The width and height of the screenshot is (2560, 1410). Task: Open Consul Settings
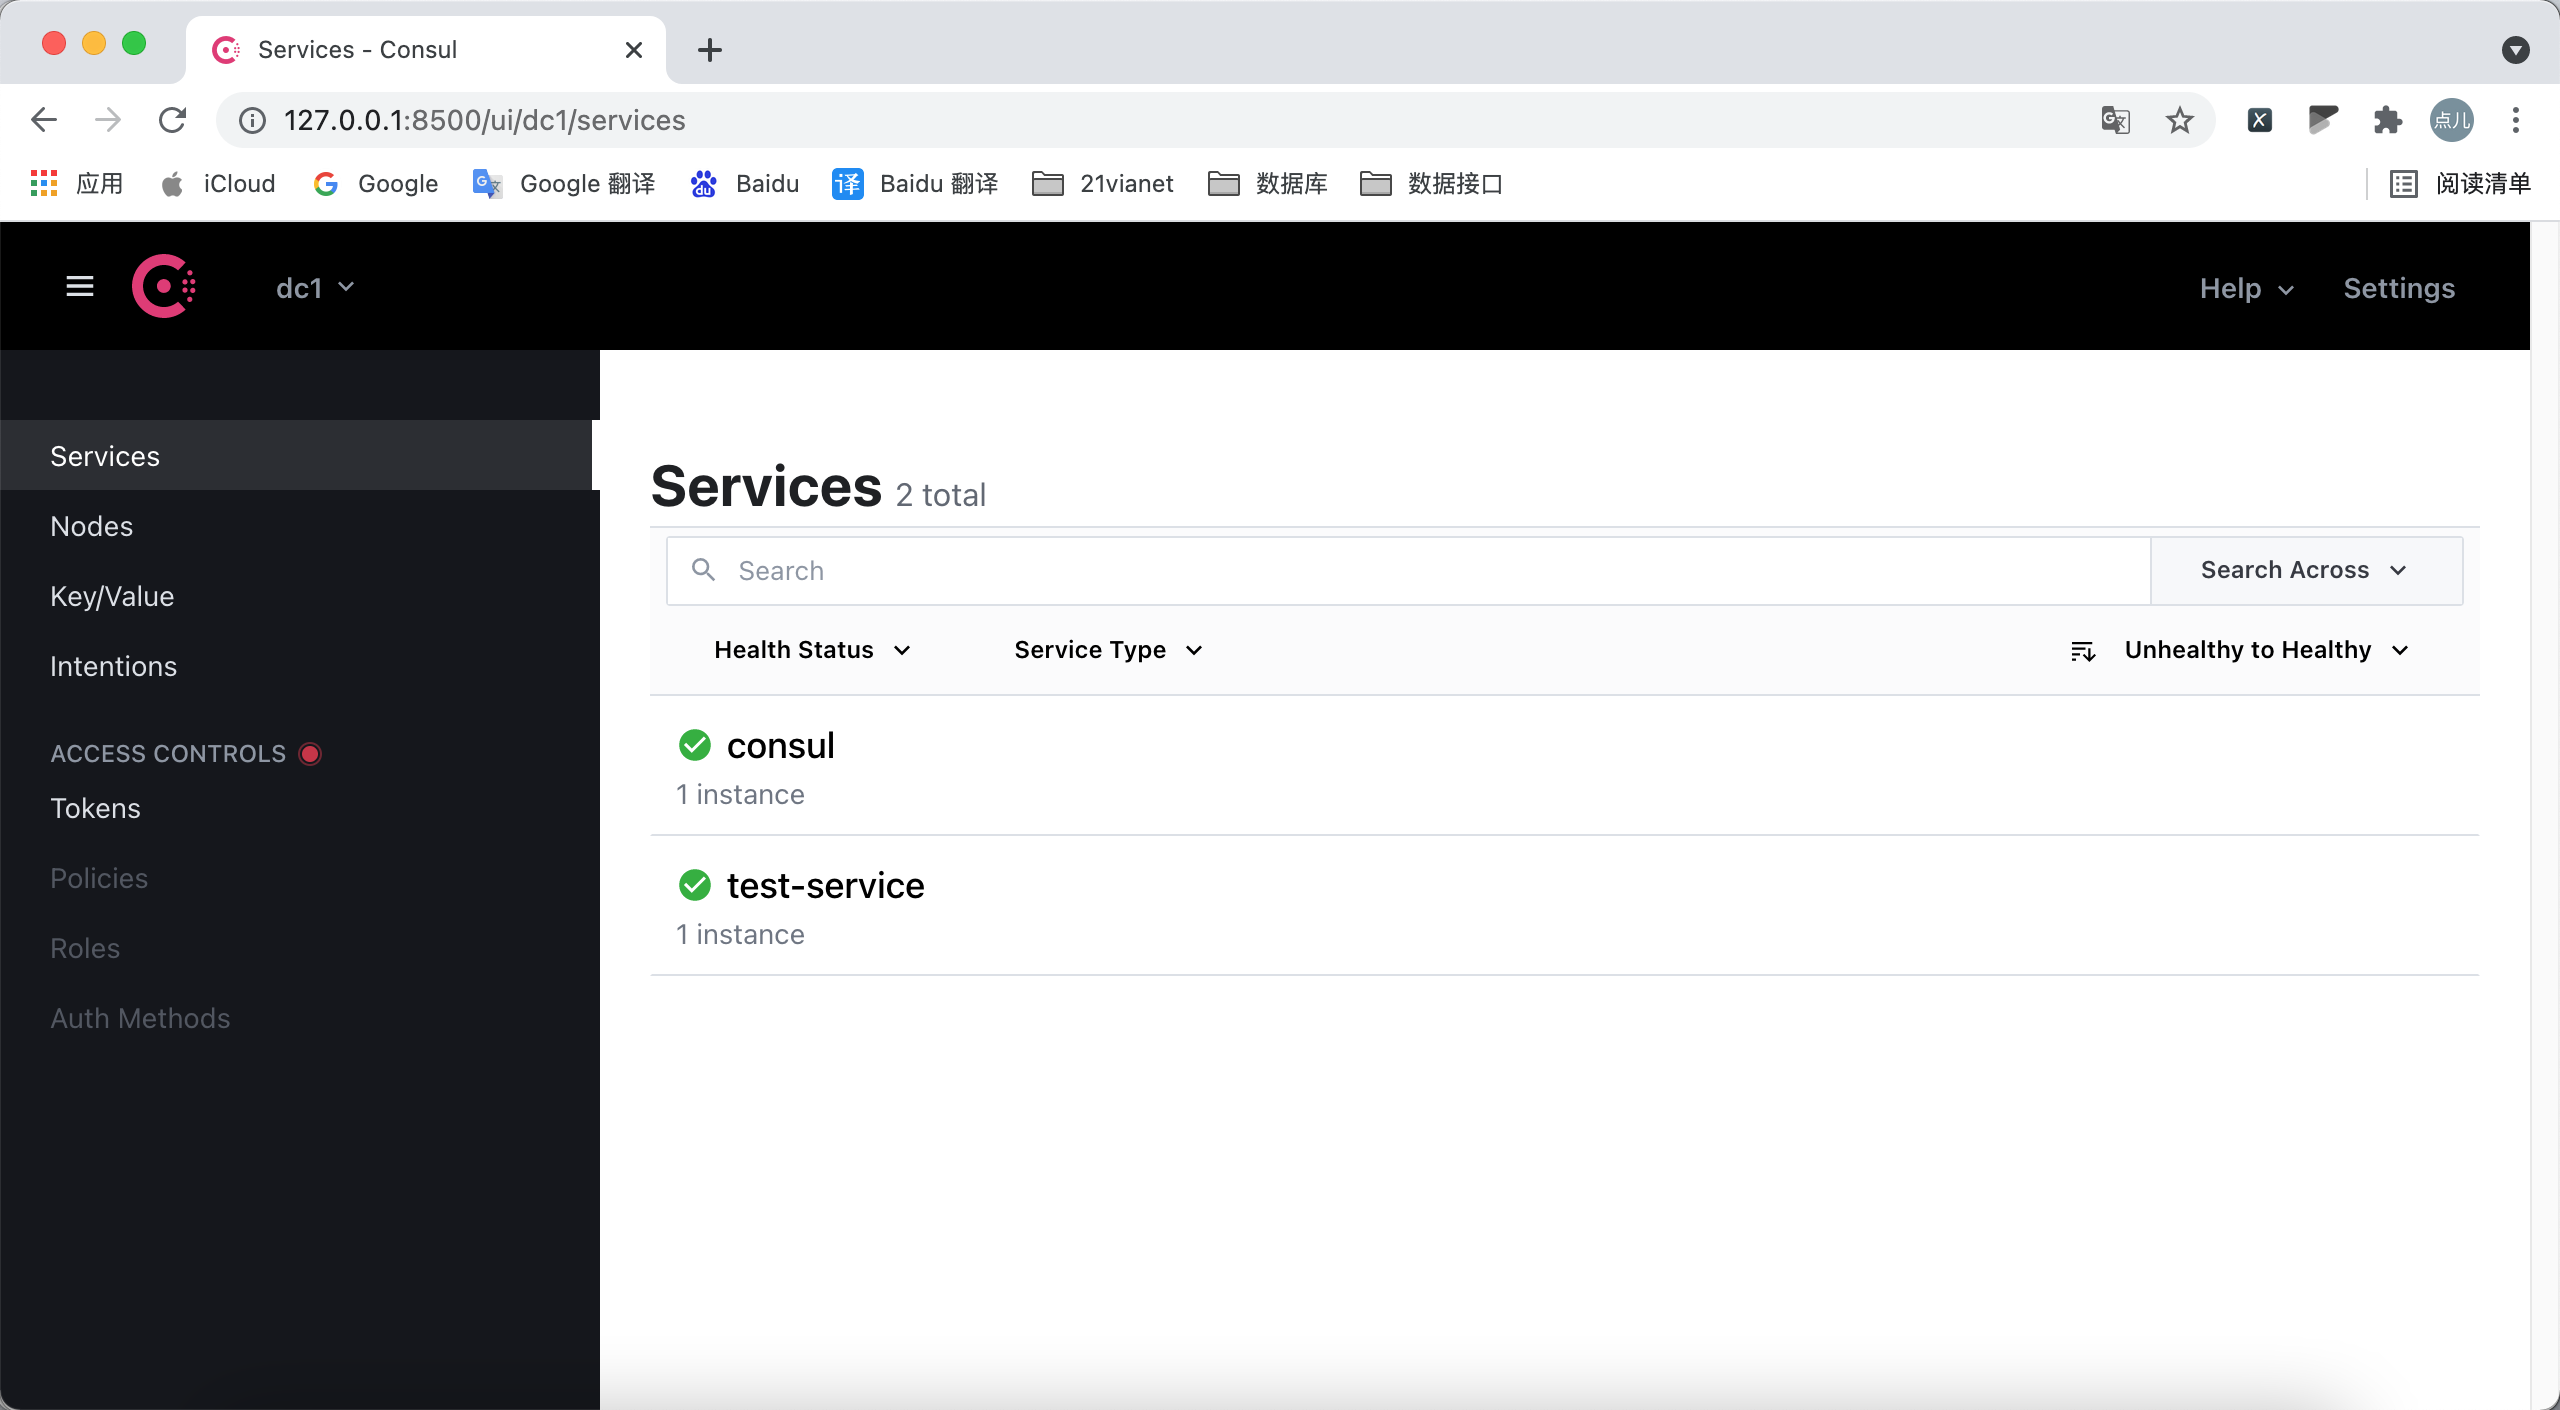pos(2399,288)
